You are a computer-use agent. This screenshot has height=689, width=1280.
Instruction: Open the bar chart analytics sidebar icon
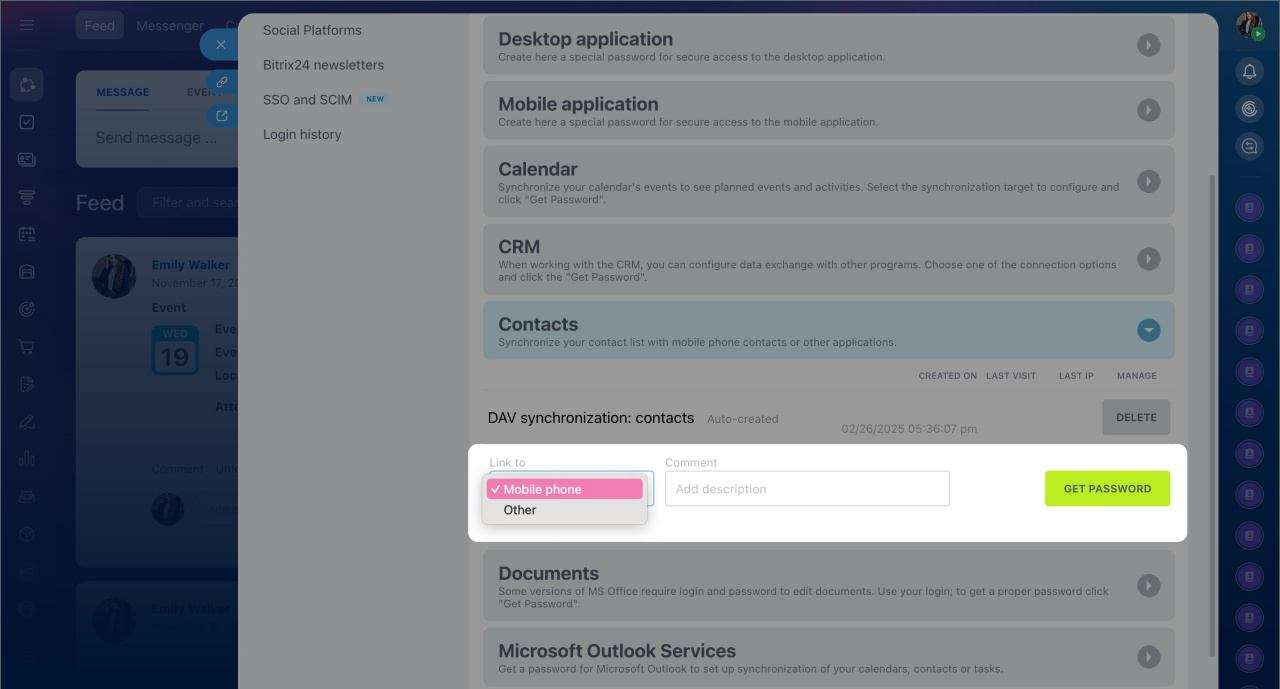point(27,458)
